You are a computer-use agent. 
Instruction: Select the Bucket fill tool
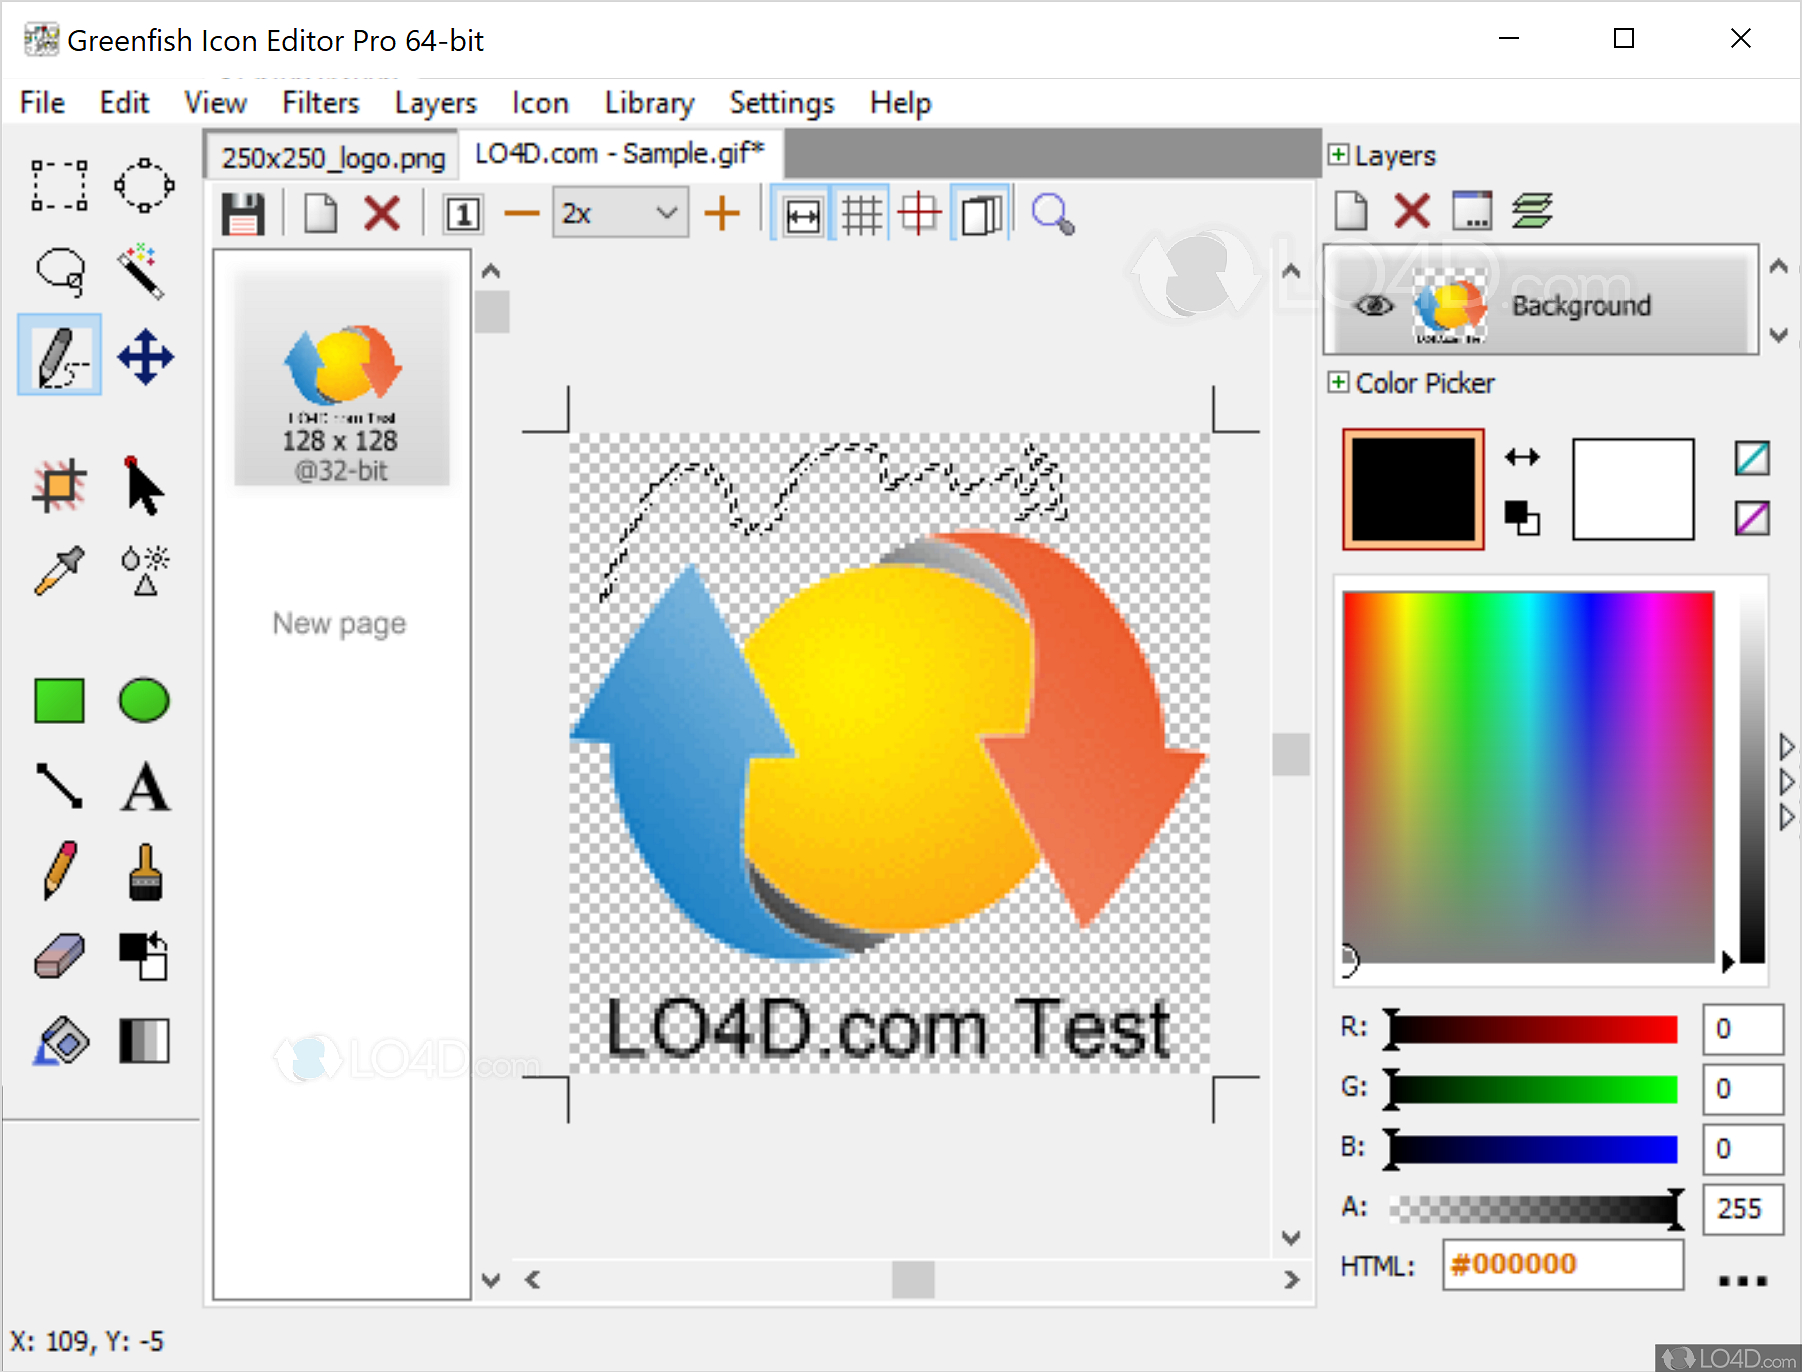61,1041
